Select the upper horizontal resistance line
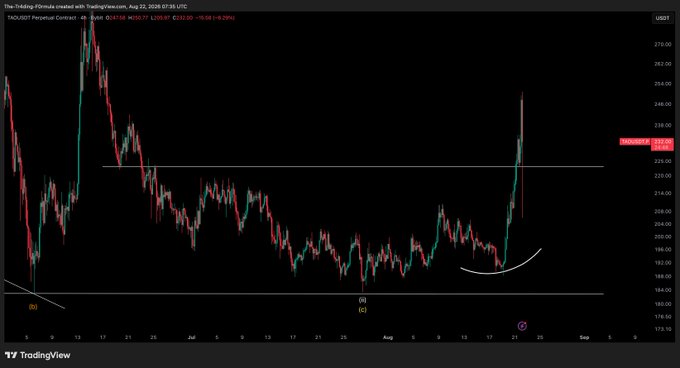Image resolution: width=680 pixels, height=368 pixels. pos(353,166)
